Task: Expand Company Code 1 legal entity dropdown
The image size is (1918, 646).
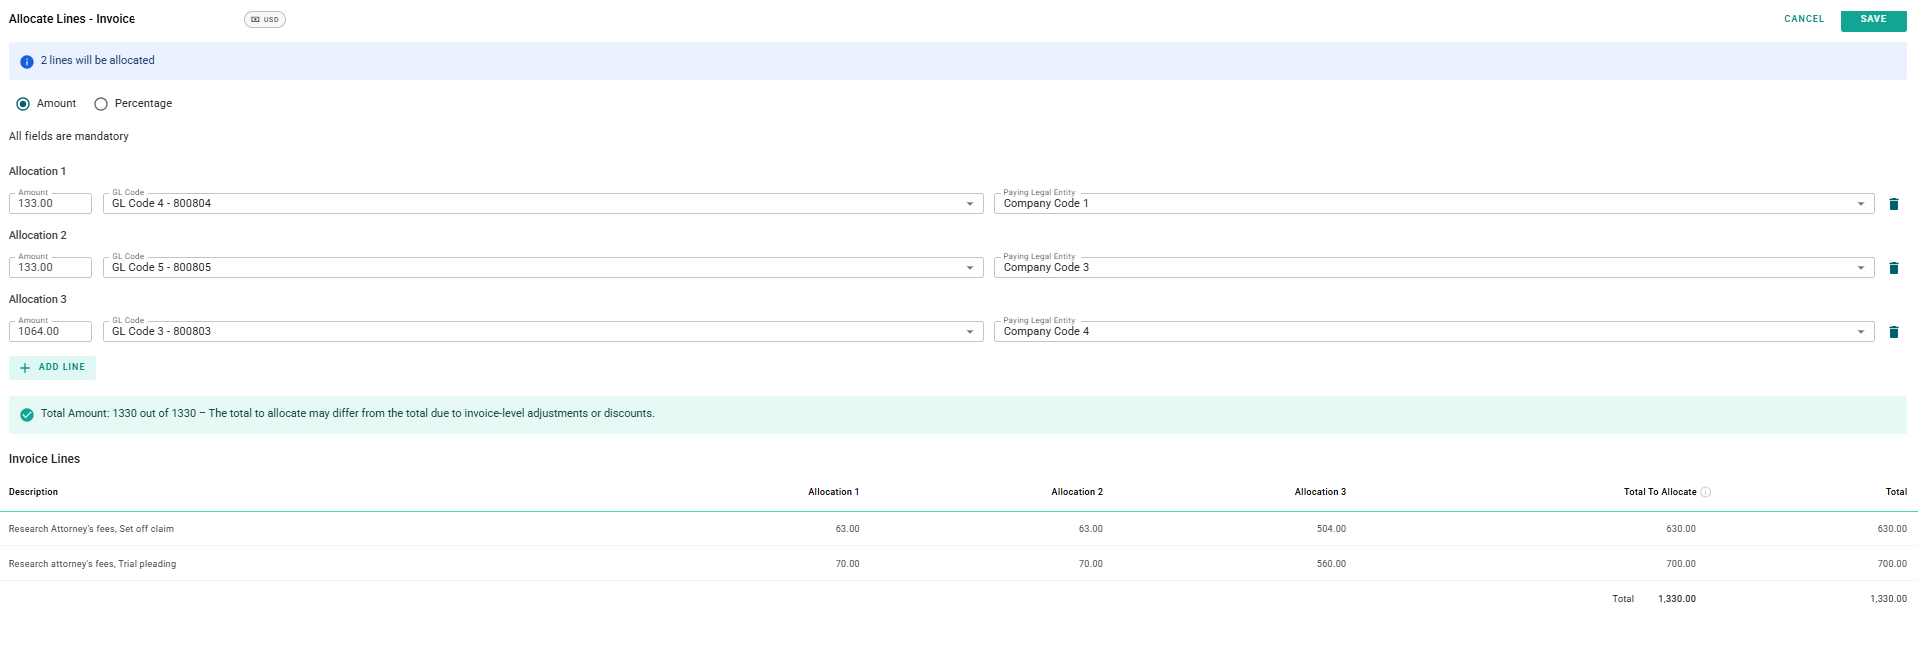Action: (1434, 204)
